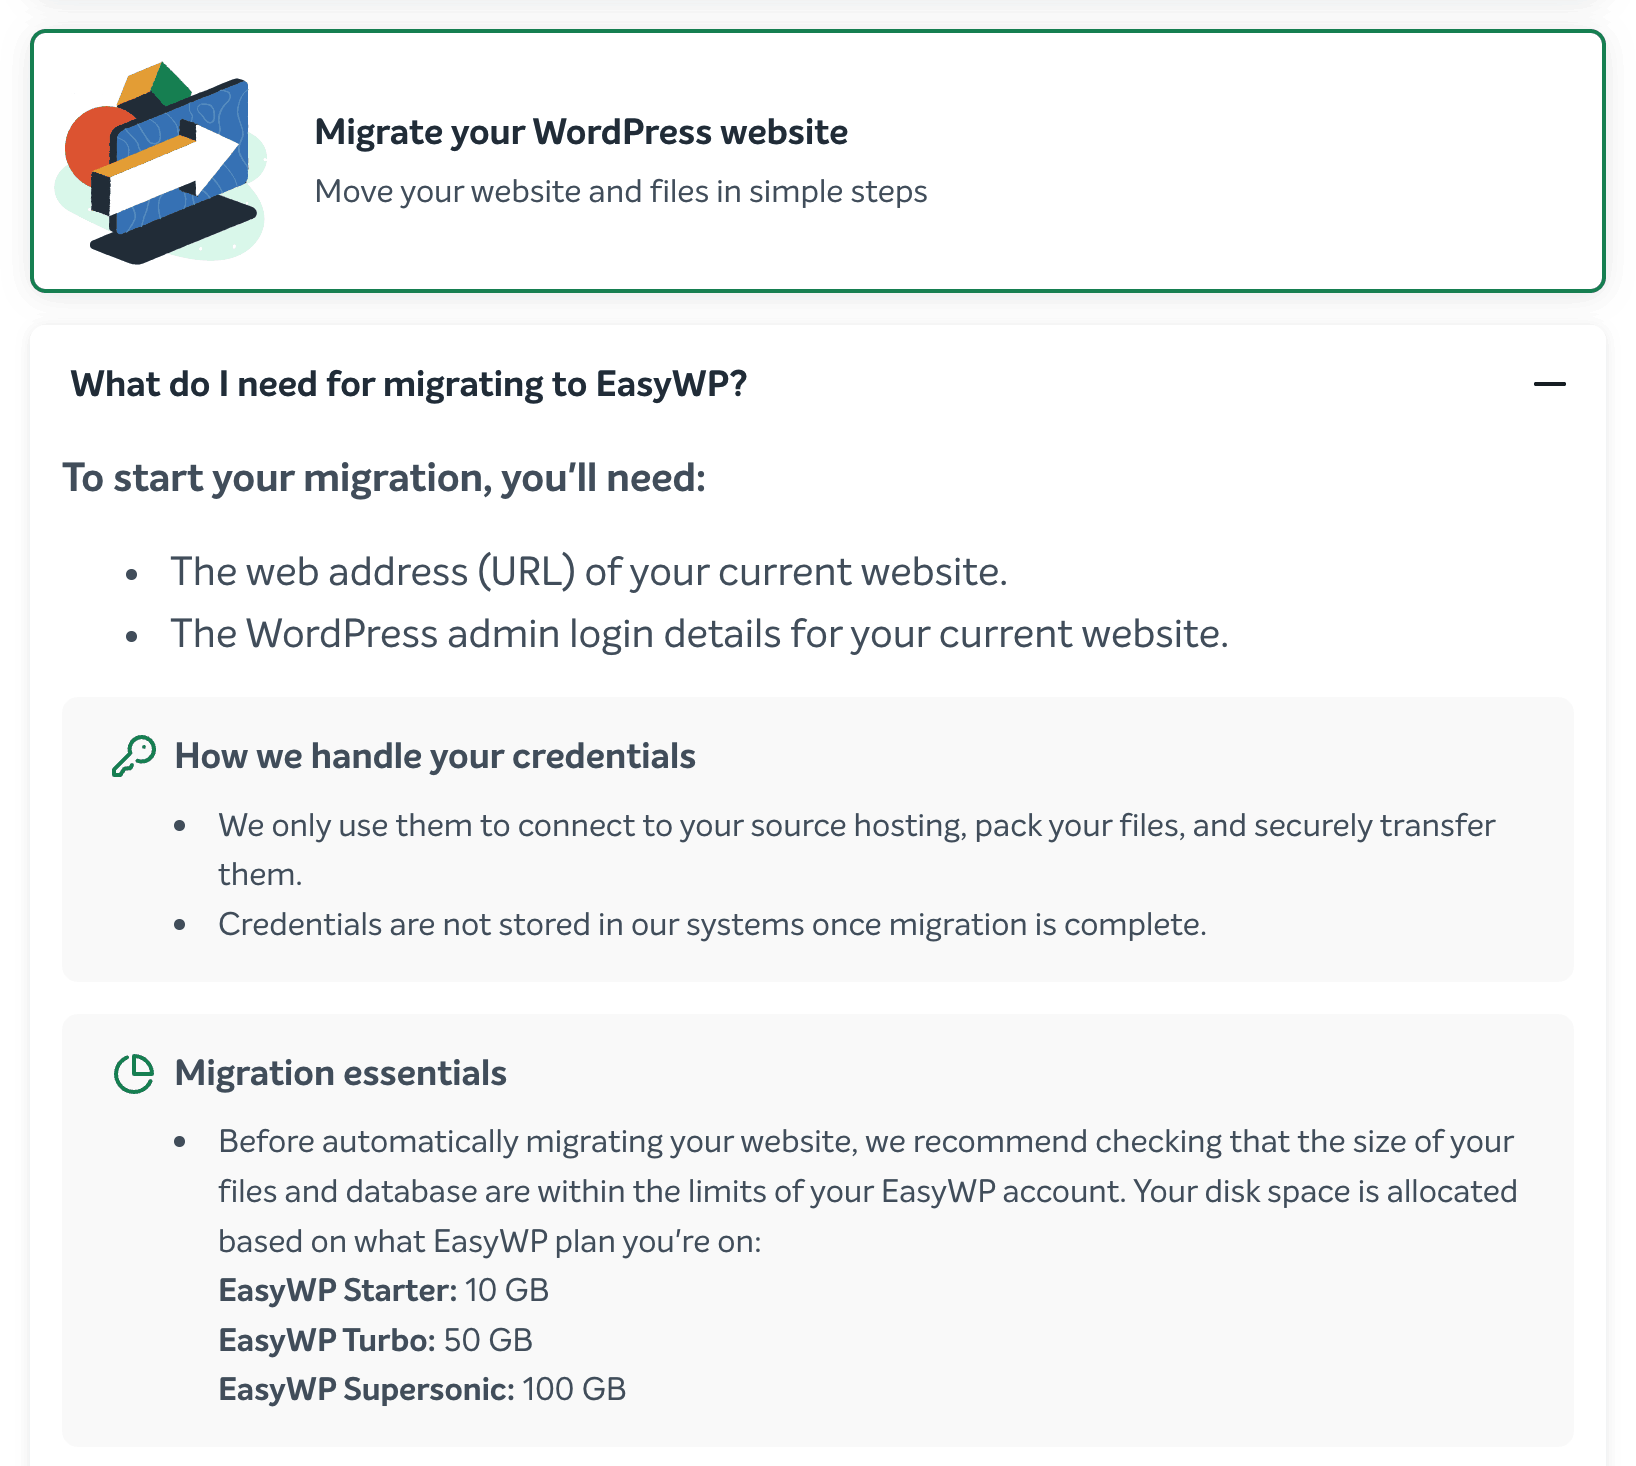Collapse the section using the minus icon
This screenshot has width=1636, height=1466.
pos(1549,384)
